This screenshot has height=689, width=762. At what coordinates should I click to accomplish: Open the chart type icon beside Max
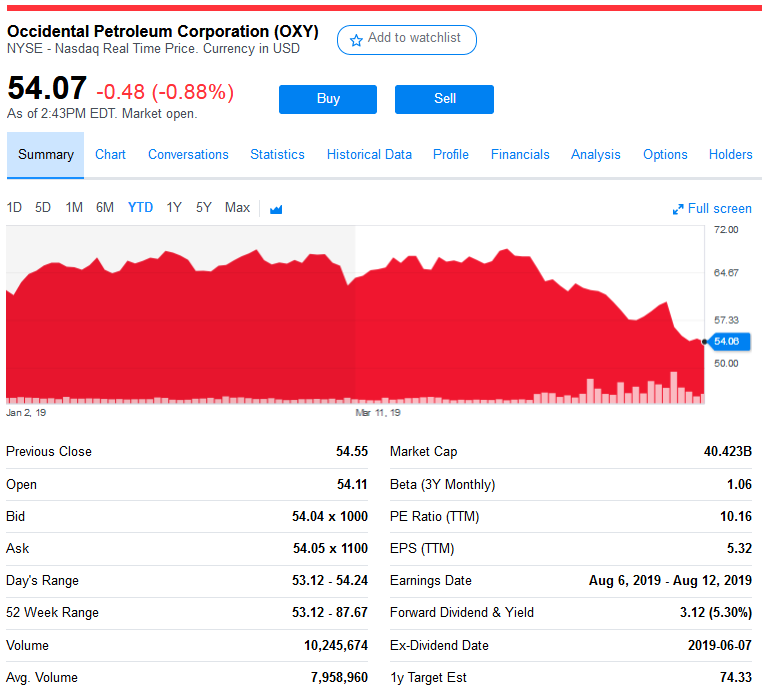coord(276,209)
